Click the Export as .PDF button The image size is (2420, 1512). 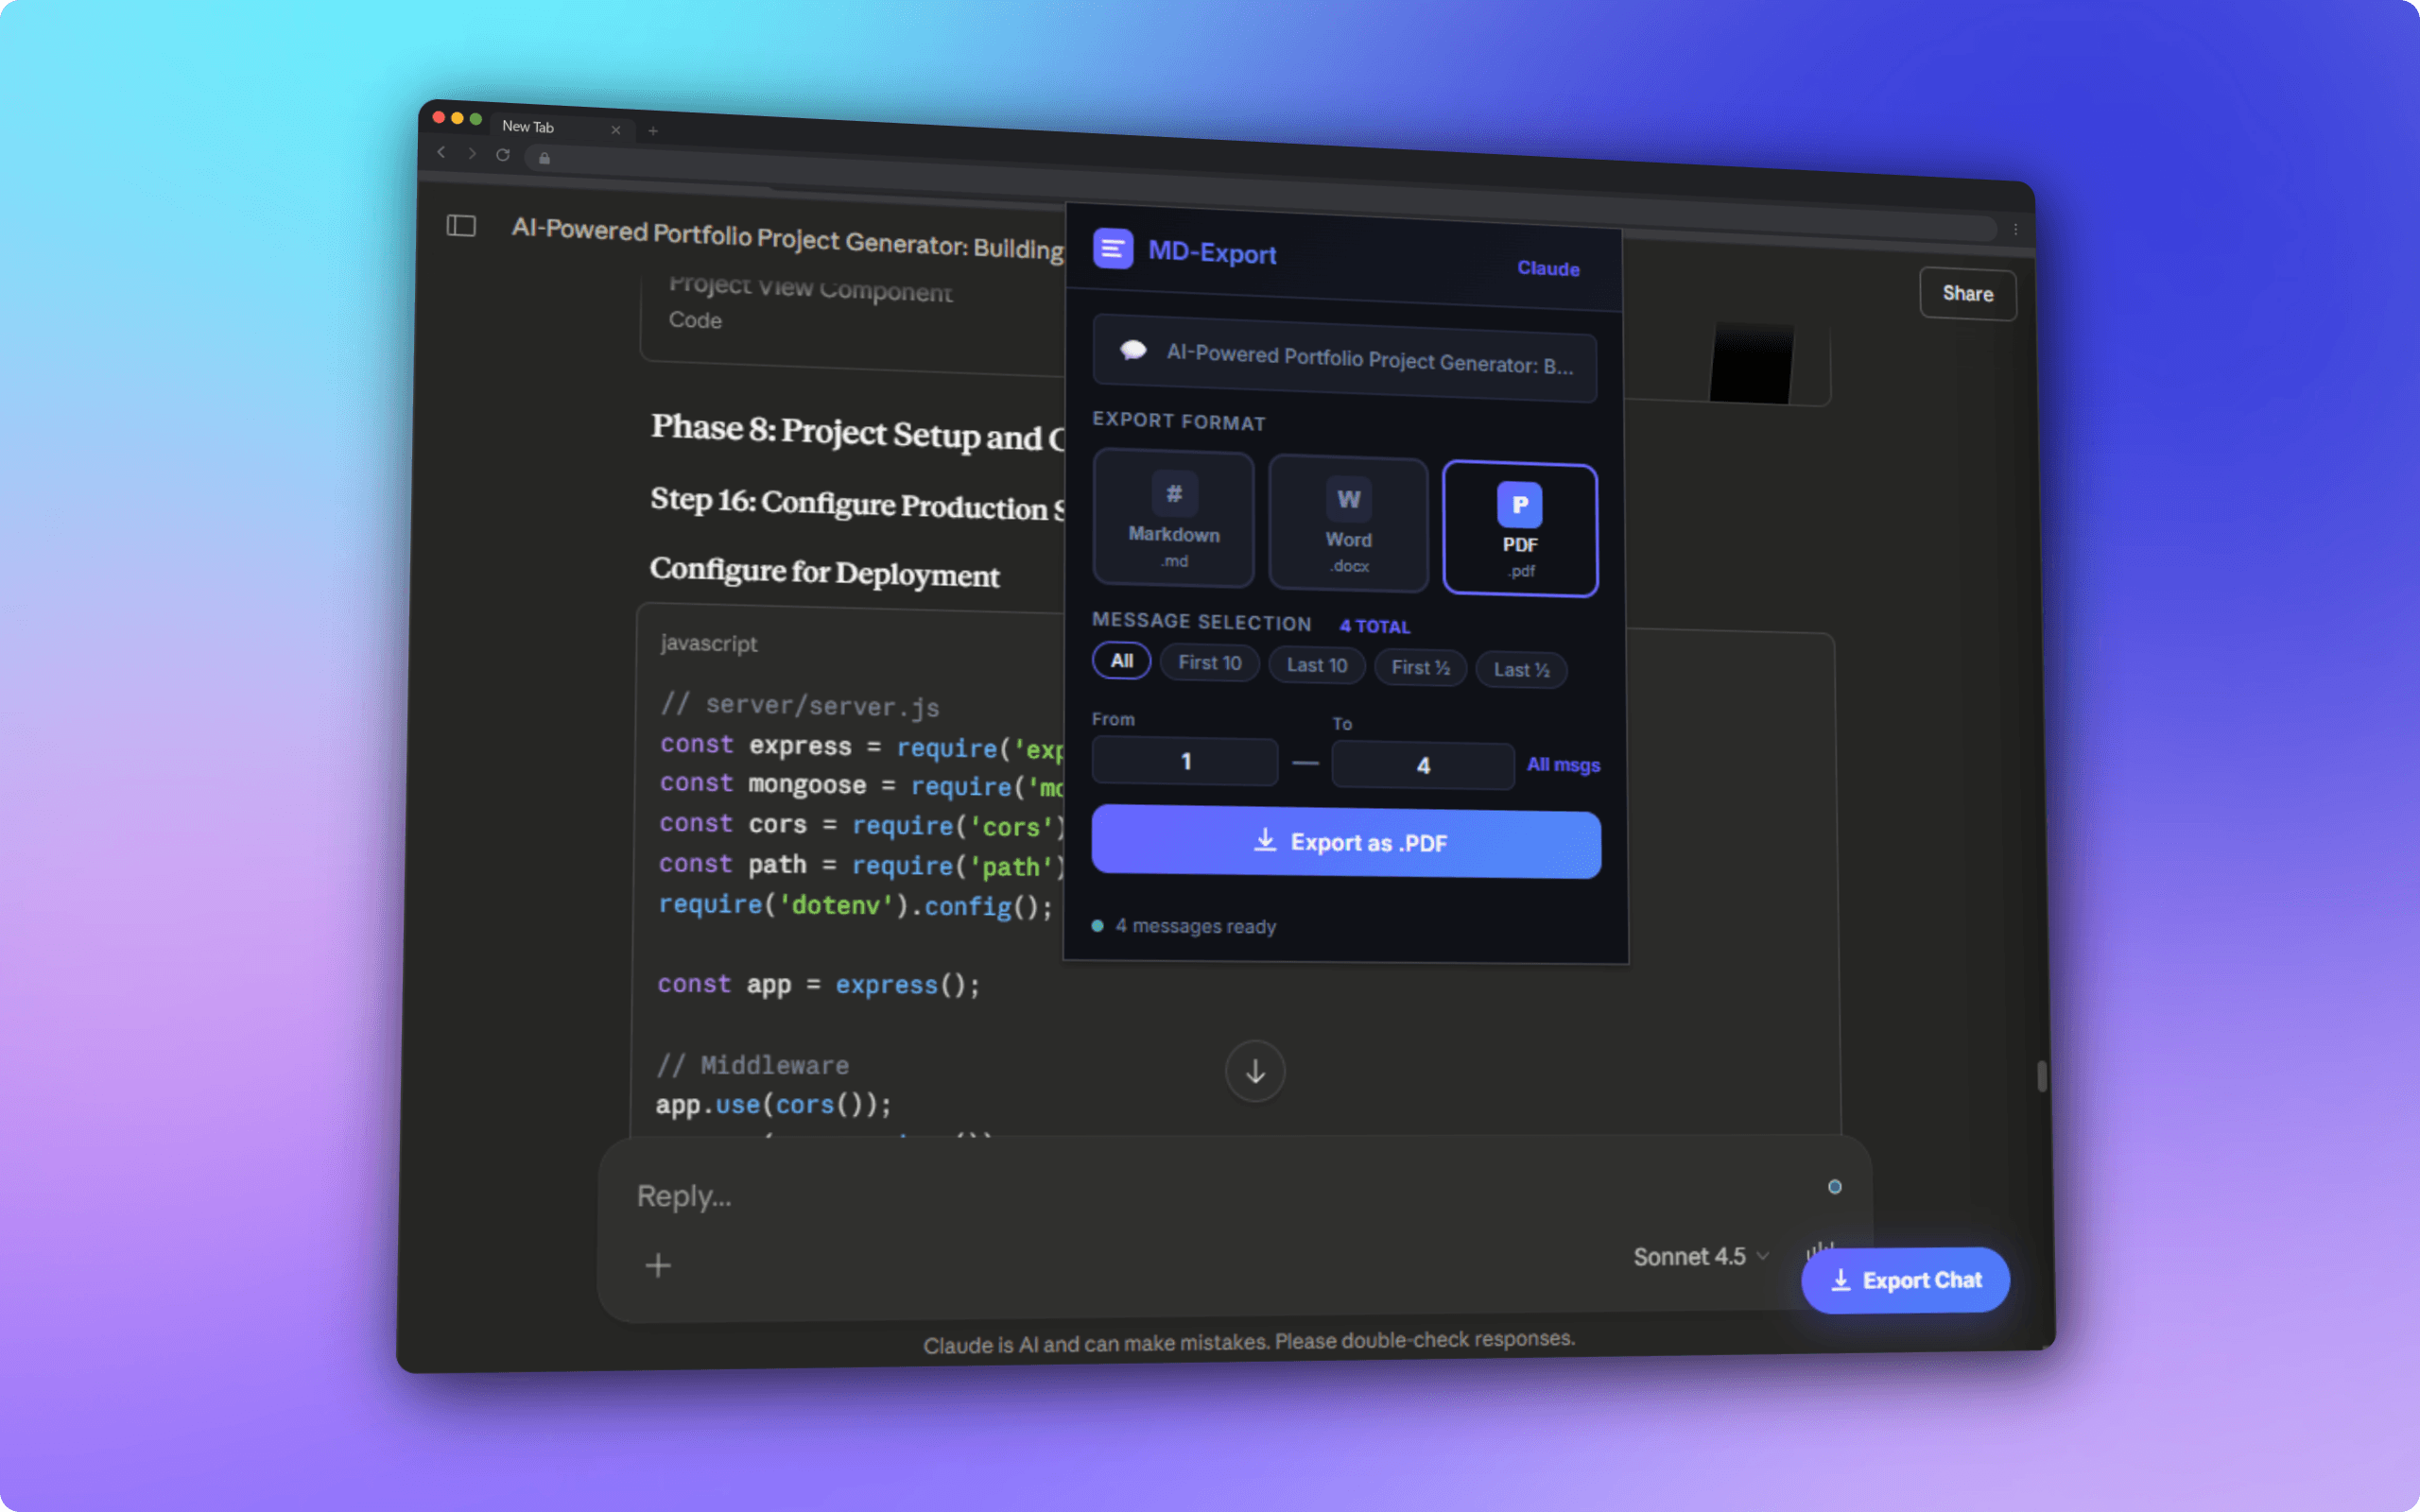(1346, 842)
